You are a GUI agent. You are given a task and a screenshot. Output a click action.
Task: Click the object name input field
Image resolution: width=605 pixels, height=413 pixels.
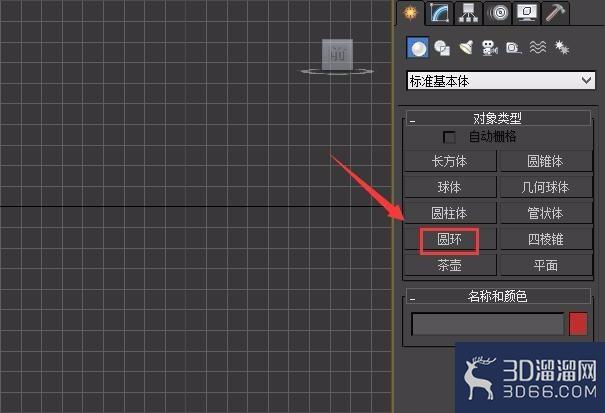pos(488,324)
